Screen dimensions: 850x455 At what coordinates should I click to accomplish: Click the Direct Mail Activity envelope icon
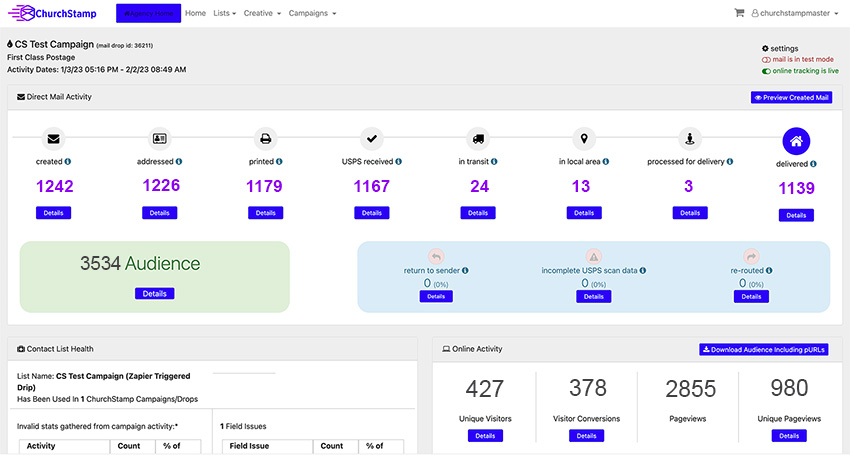21,97
